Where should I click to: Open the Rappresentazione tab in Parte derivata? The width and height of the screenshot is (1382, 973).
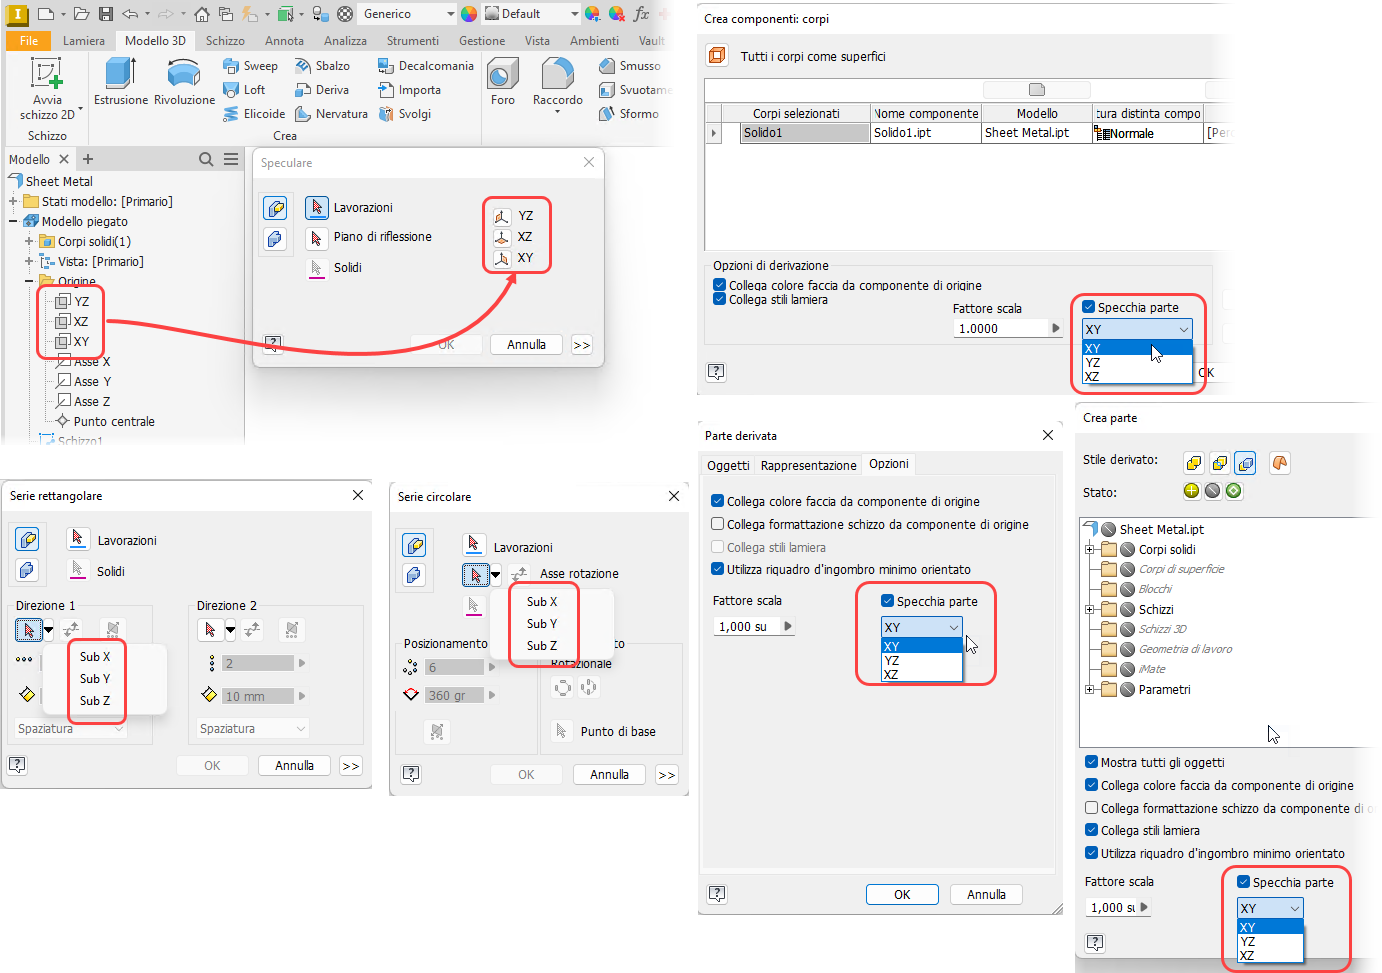(808, 465)
